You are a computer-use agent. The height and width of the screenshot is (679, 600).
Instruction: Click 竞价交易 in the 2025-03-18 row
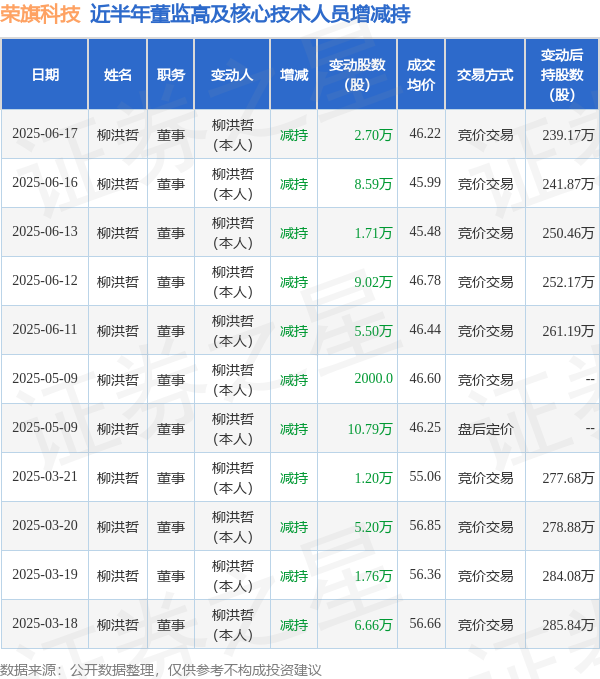[x=485, y=625]
